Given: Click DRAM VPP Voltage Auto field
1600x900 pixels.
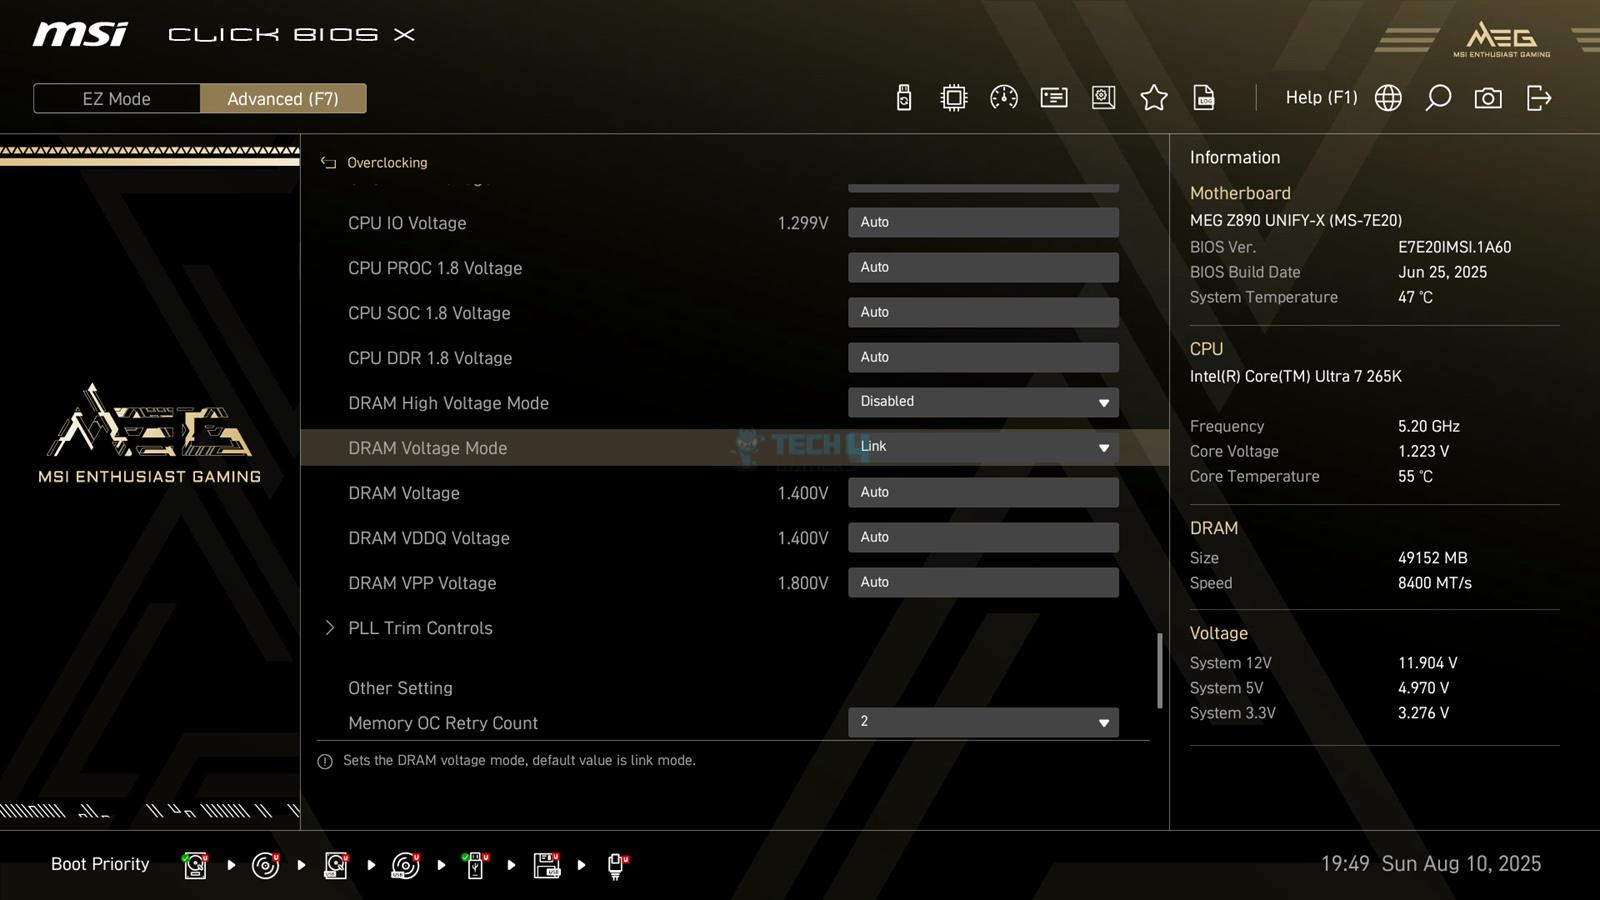Looking at the screenshot, I should (983, 582).
